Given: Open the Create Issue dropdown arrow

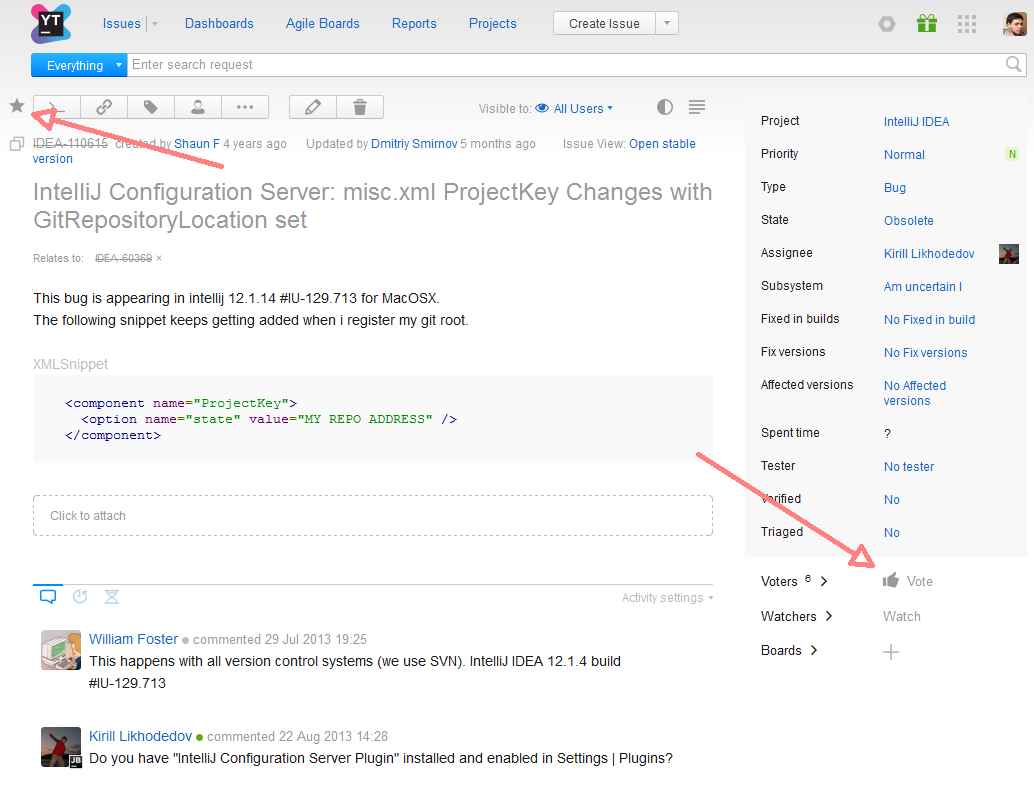Looking at the screenshot, I should pyautogui.click(x=667, y=23).
